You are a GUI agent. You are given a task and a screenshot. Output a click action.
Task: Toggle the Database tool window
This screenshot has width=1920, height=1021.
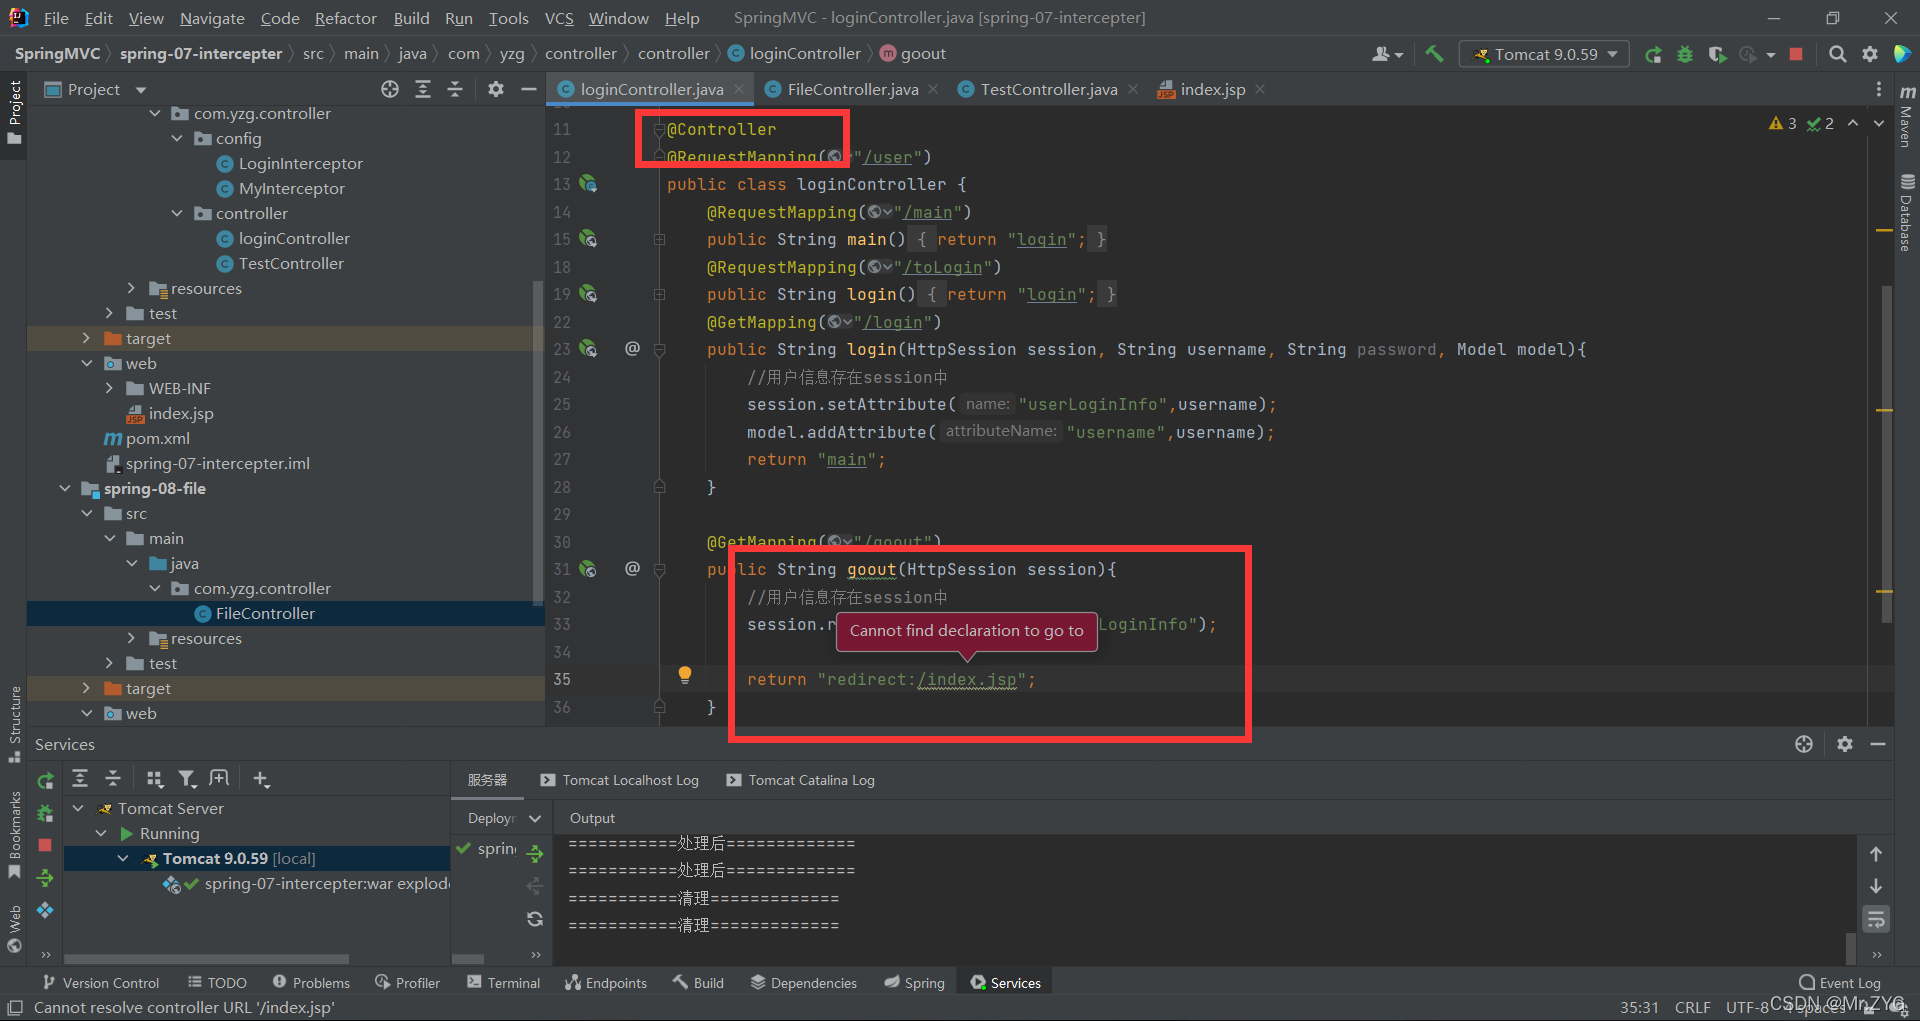click(x=1906, y=212)
